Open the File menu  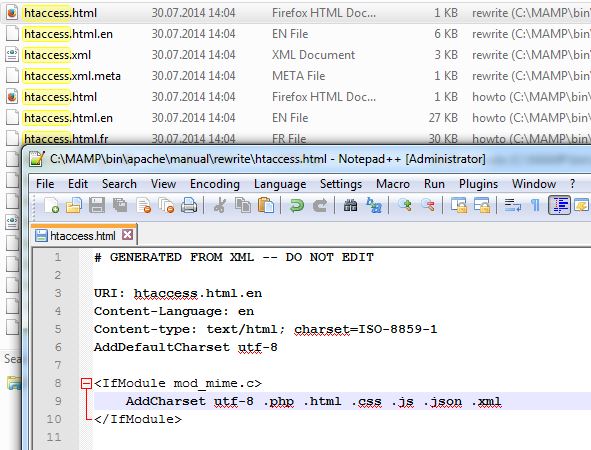coord(45,184)
